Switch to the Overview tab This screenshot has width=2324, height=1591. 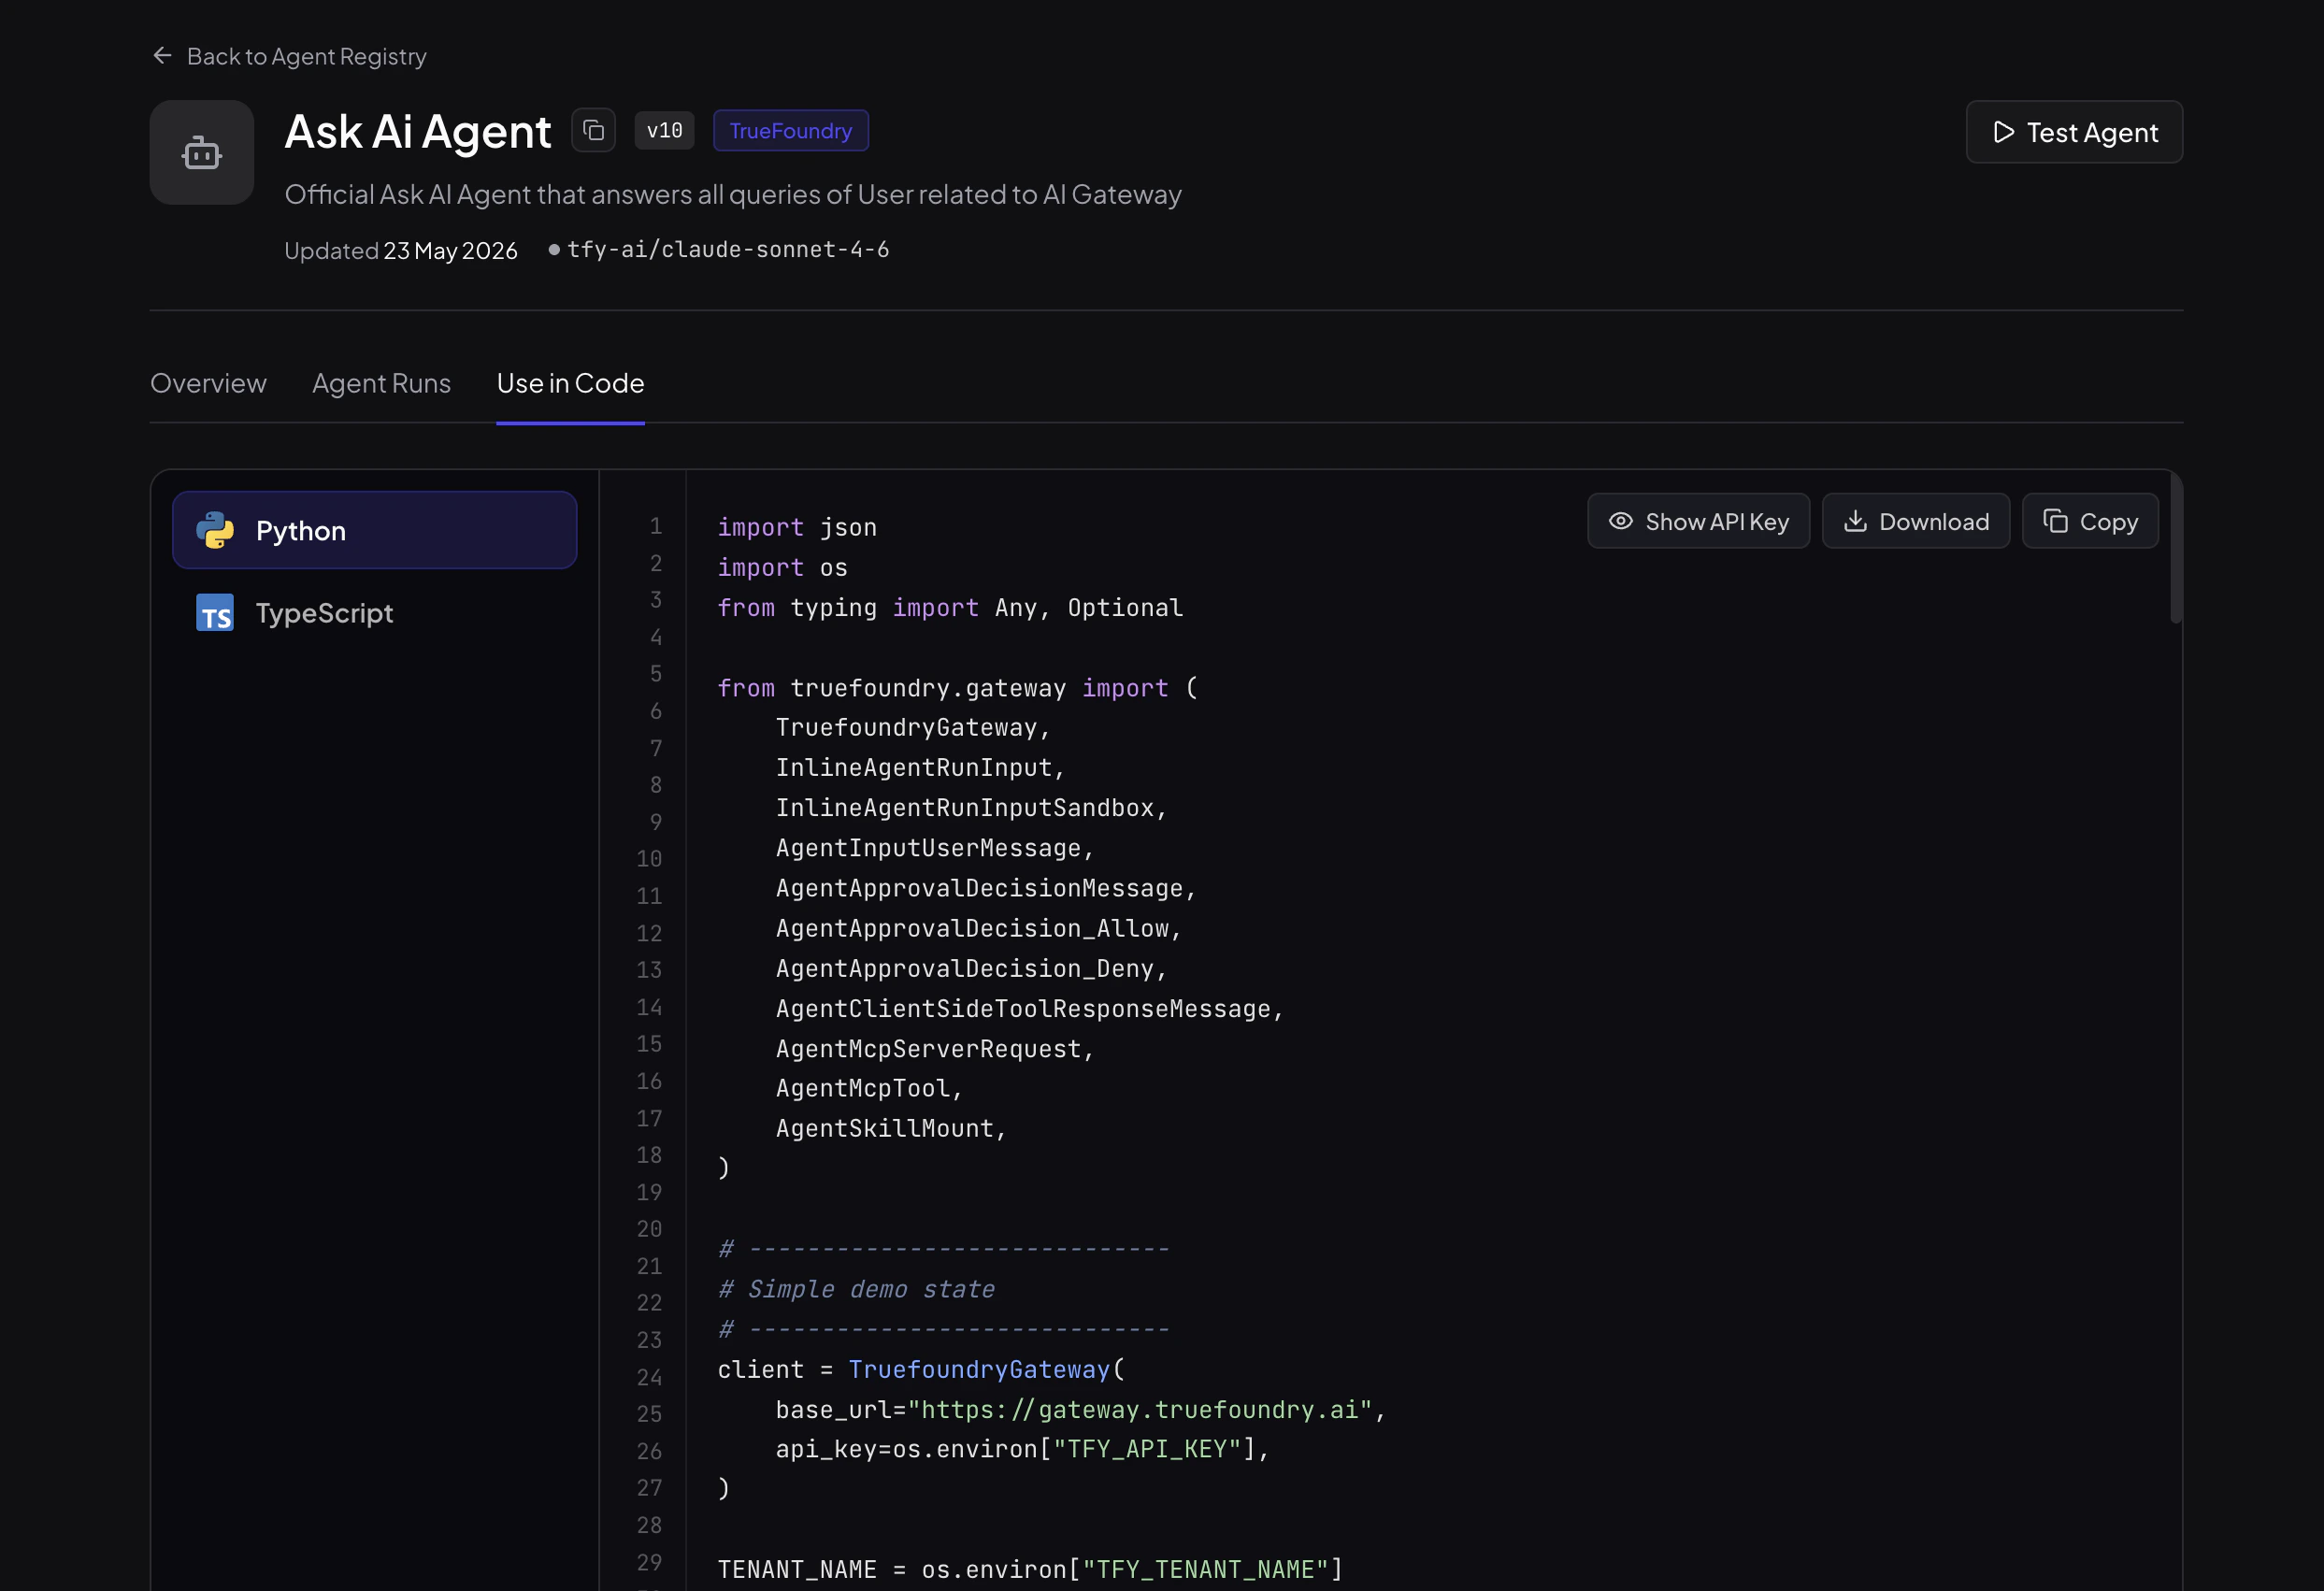tap(208, 383)
